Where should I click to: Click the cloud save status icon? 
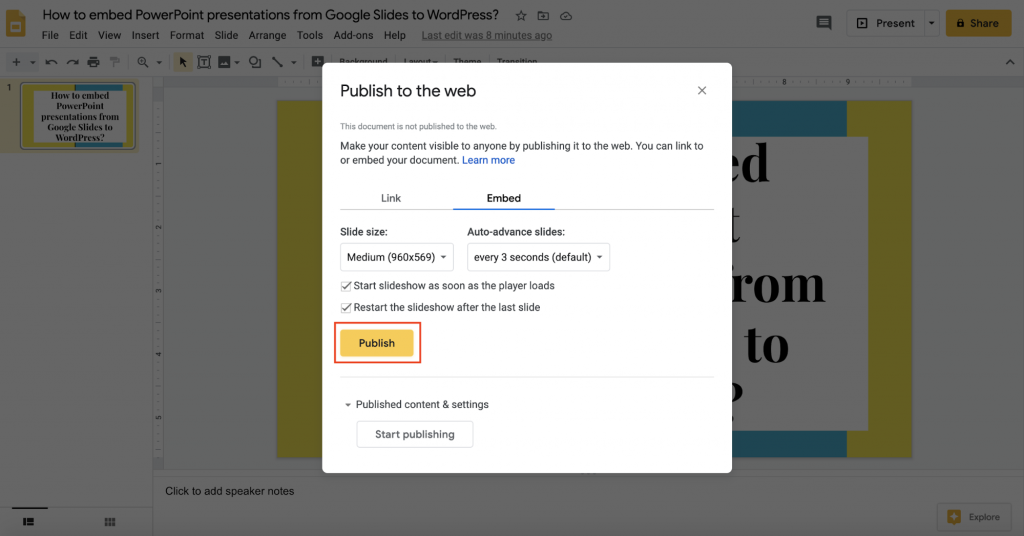coord(566,16)
